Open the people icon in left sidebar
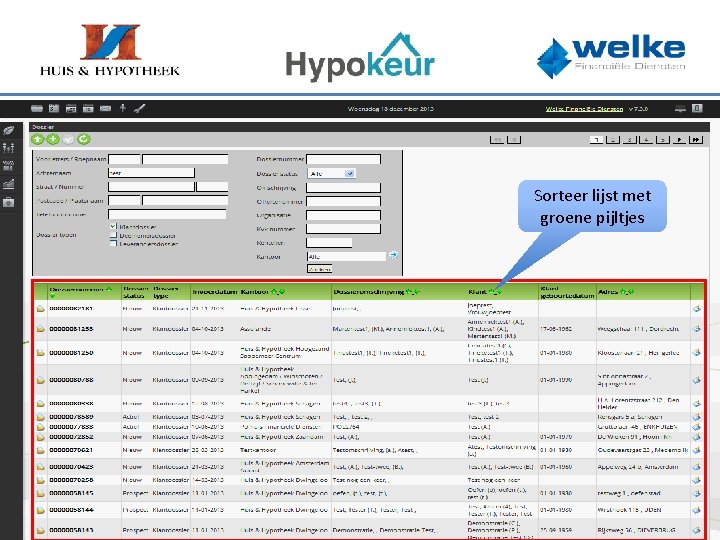Viewport: 720px width, 540px height. [9, 148]
